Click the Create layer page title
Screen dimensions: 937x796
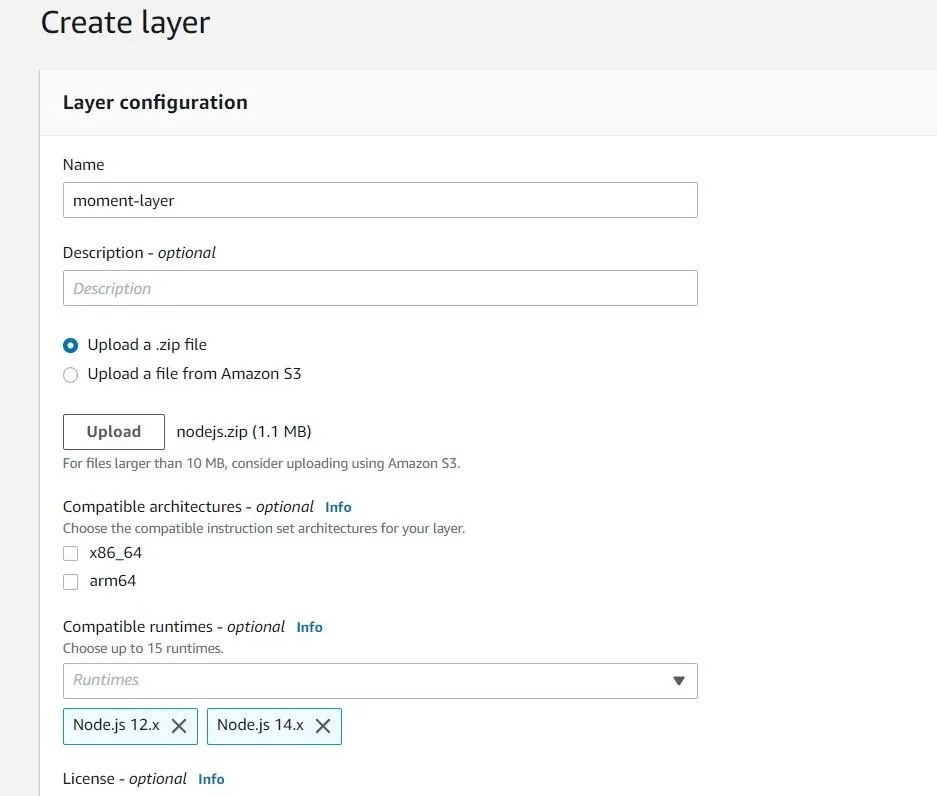coord(124,22)
